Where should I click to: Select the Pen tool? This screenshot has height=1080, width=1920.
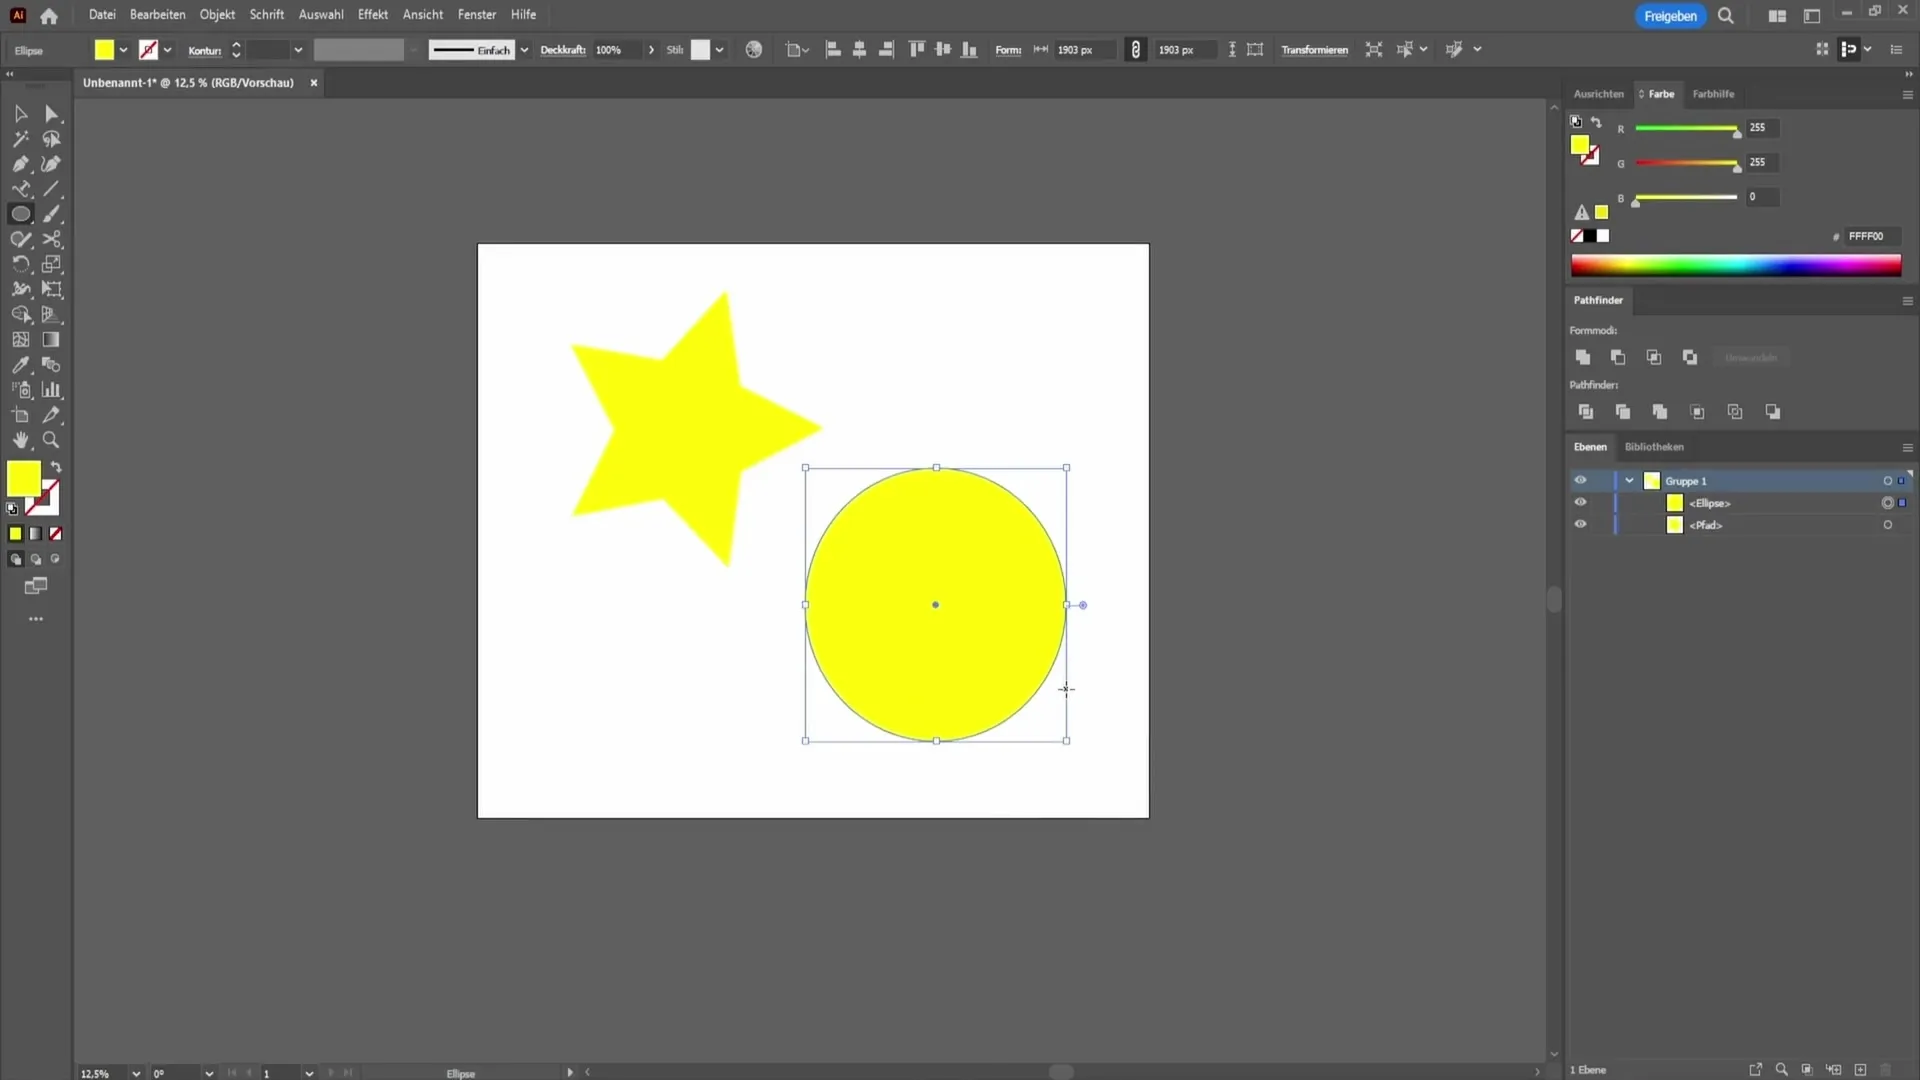click(x=20, y=164)
